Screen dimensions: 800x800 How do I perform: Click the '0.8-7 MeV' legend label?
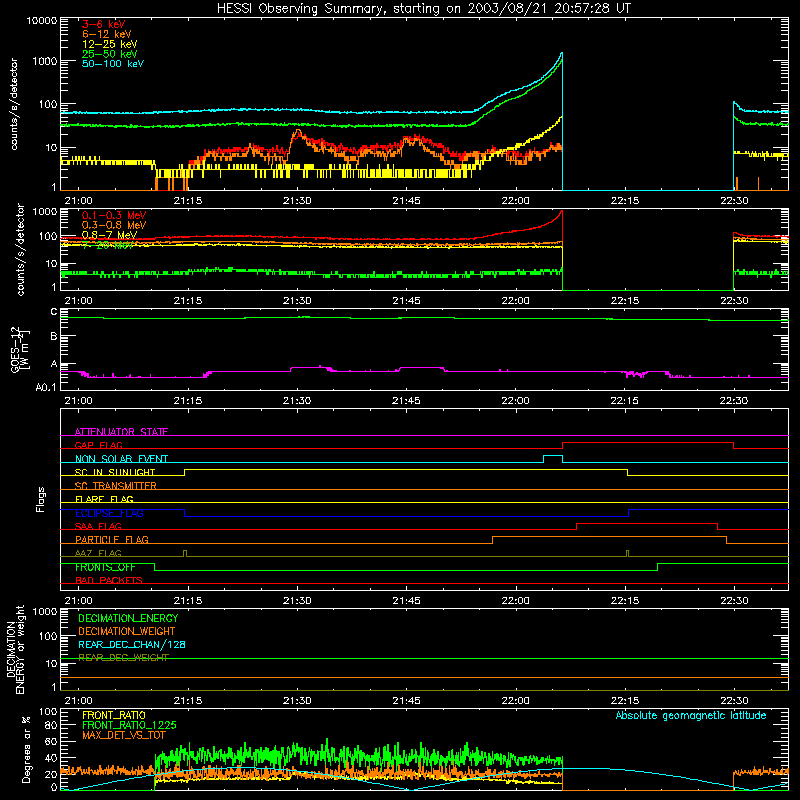coord(110,235)
